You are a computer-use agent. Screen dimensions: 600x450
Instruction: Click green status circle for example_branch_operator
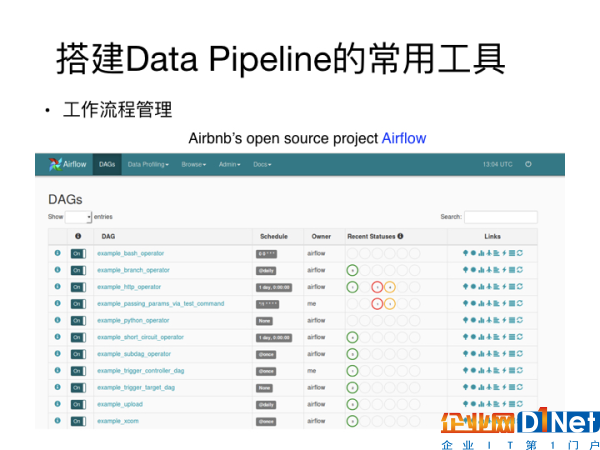[x=352, y=270]
